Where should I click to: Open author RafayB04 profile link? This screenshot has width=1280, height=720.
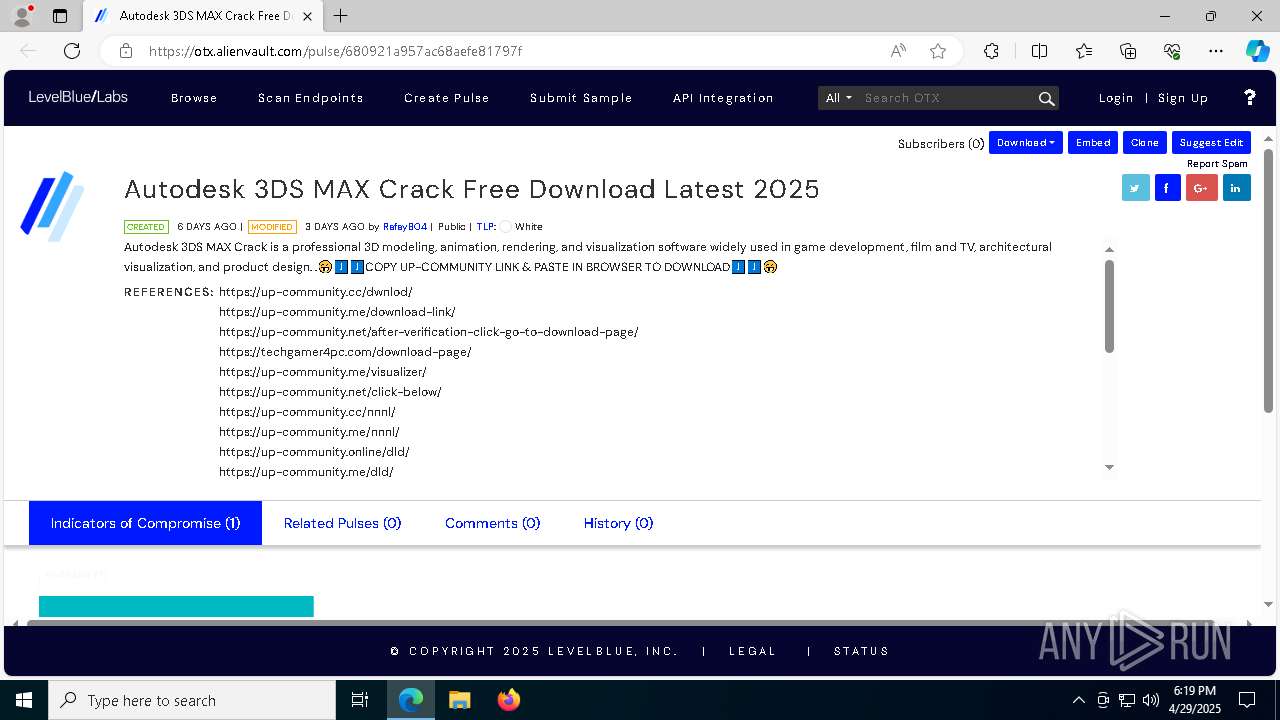pyautogui.click(x=405, y=227)
